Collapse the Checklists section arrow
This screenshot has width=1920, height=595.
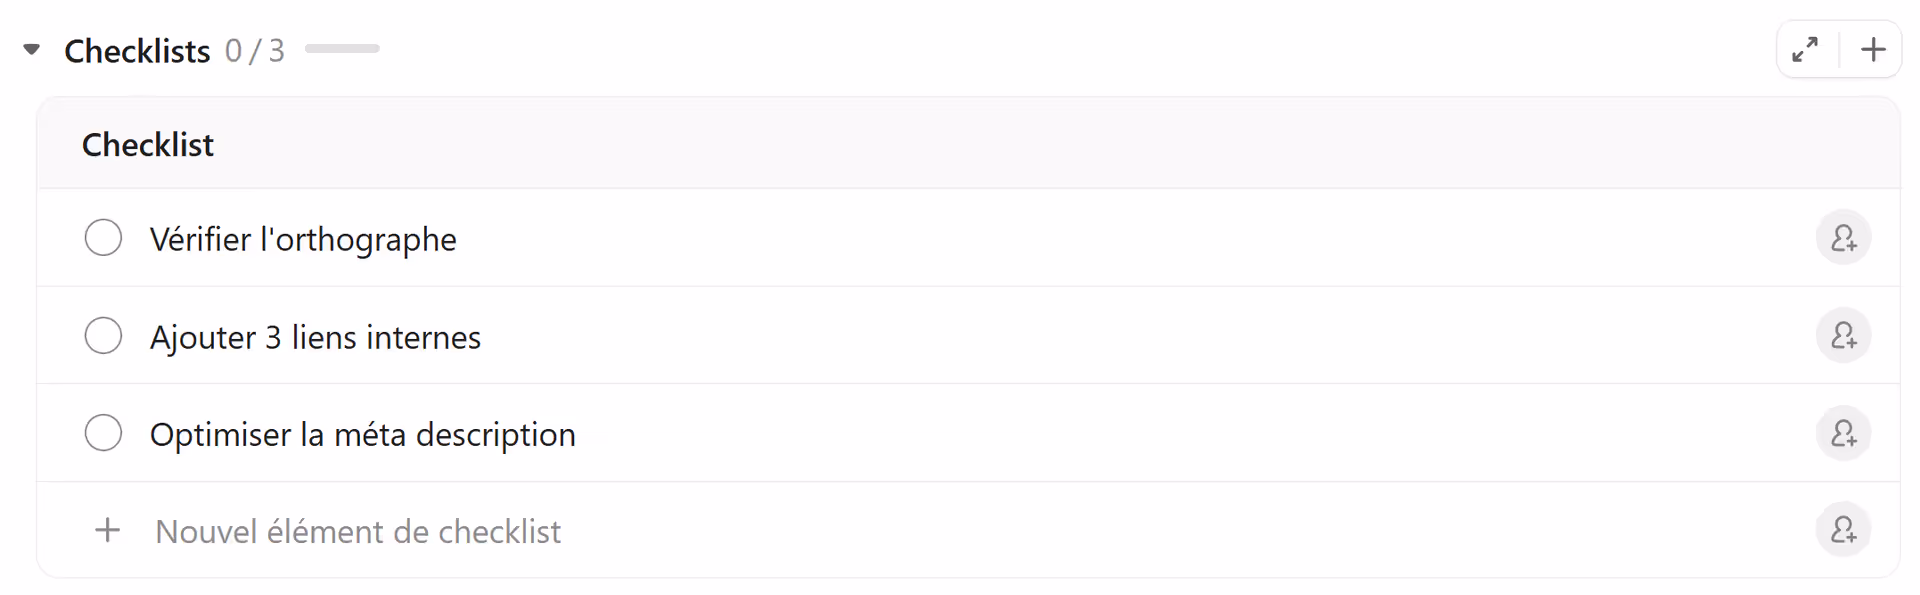pos(32,49)
